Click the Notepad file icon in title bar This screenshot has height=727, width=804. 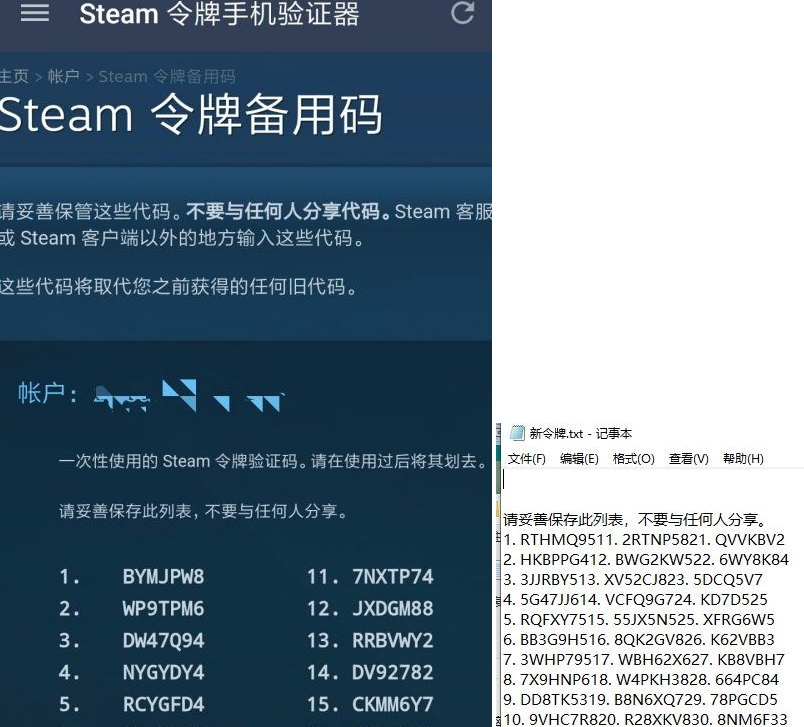coord(517,433)
